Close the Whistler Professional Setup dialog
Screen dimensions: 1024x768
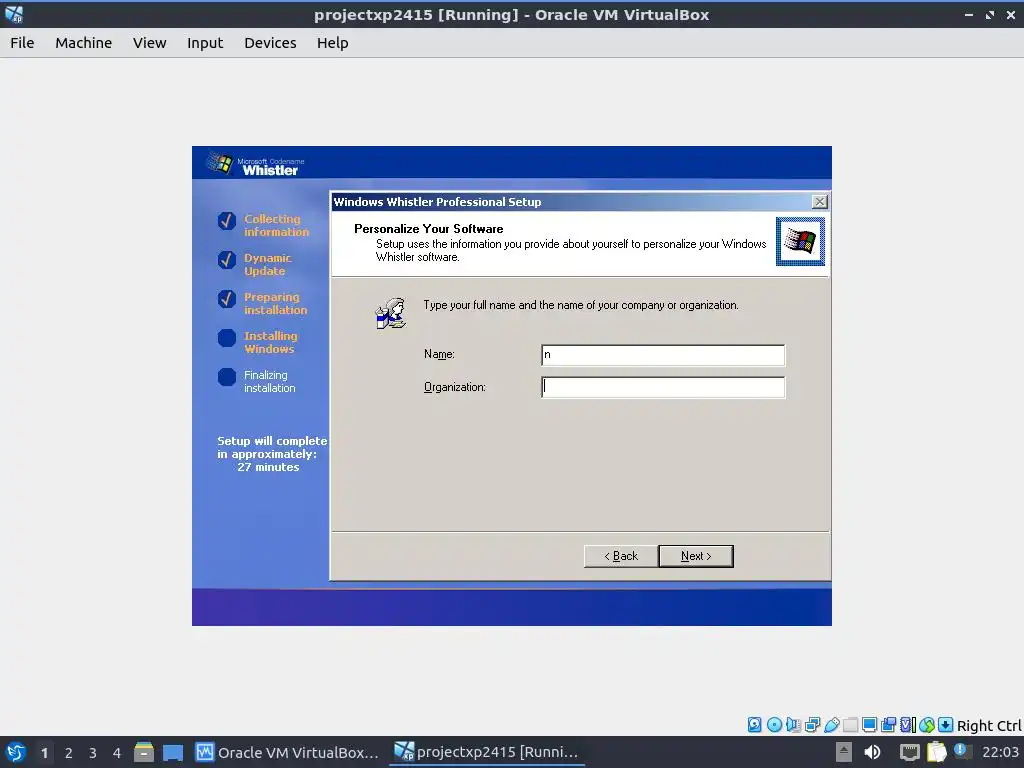click(x=820, y=201)
